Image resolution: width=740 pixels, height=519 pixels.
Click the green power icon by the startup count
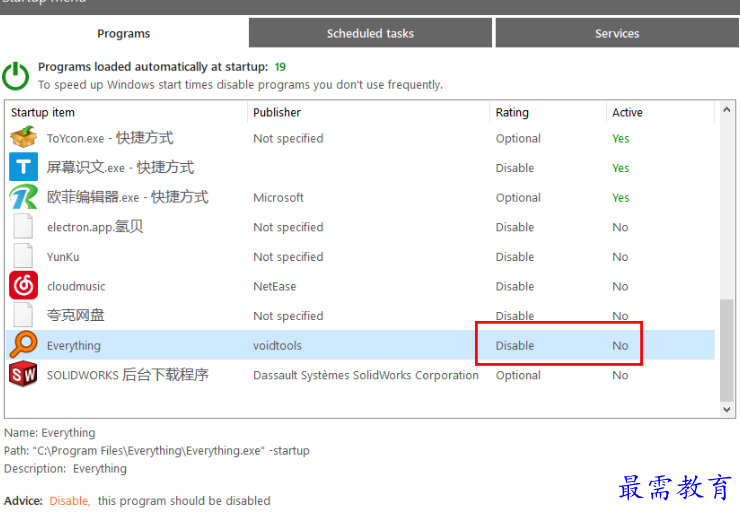click(16, 75)
